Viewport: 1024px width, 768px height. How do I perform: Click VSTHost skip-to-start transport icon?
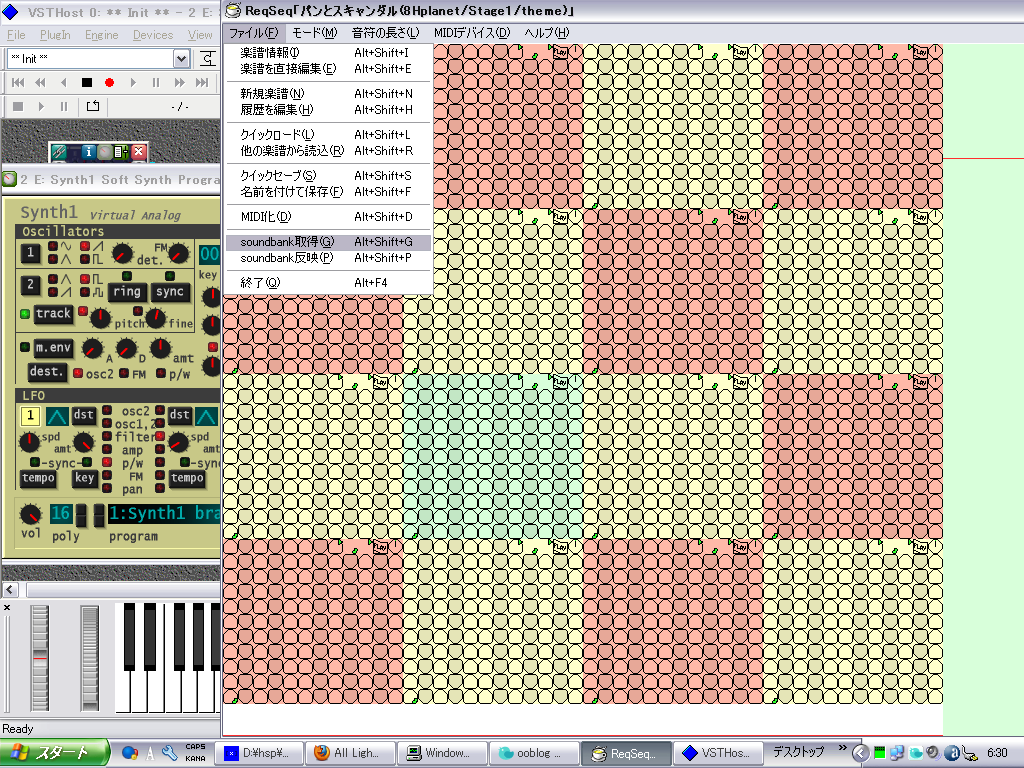point(18,82)
